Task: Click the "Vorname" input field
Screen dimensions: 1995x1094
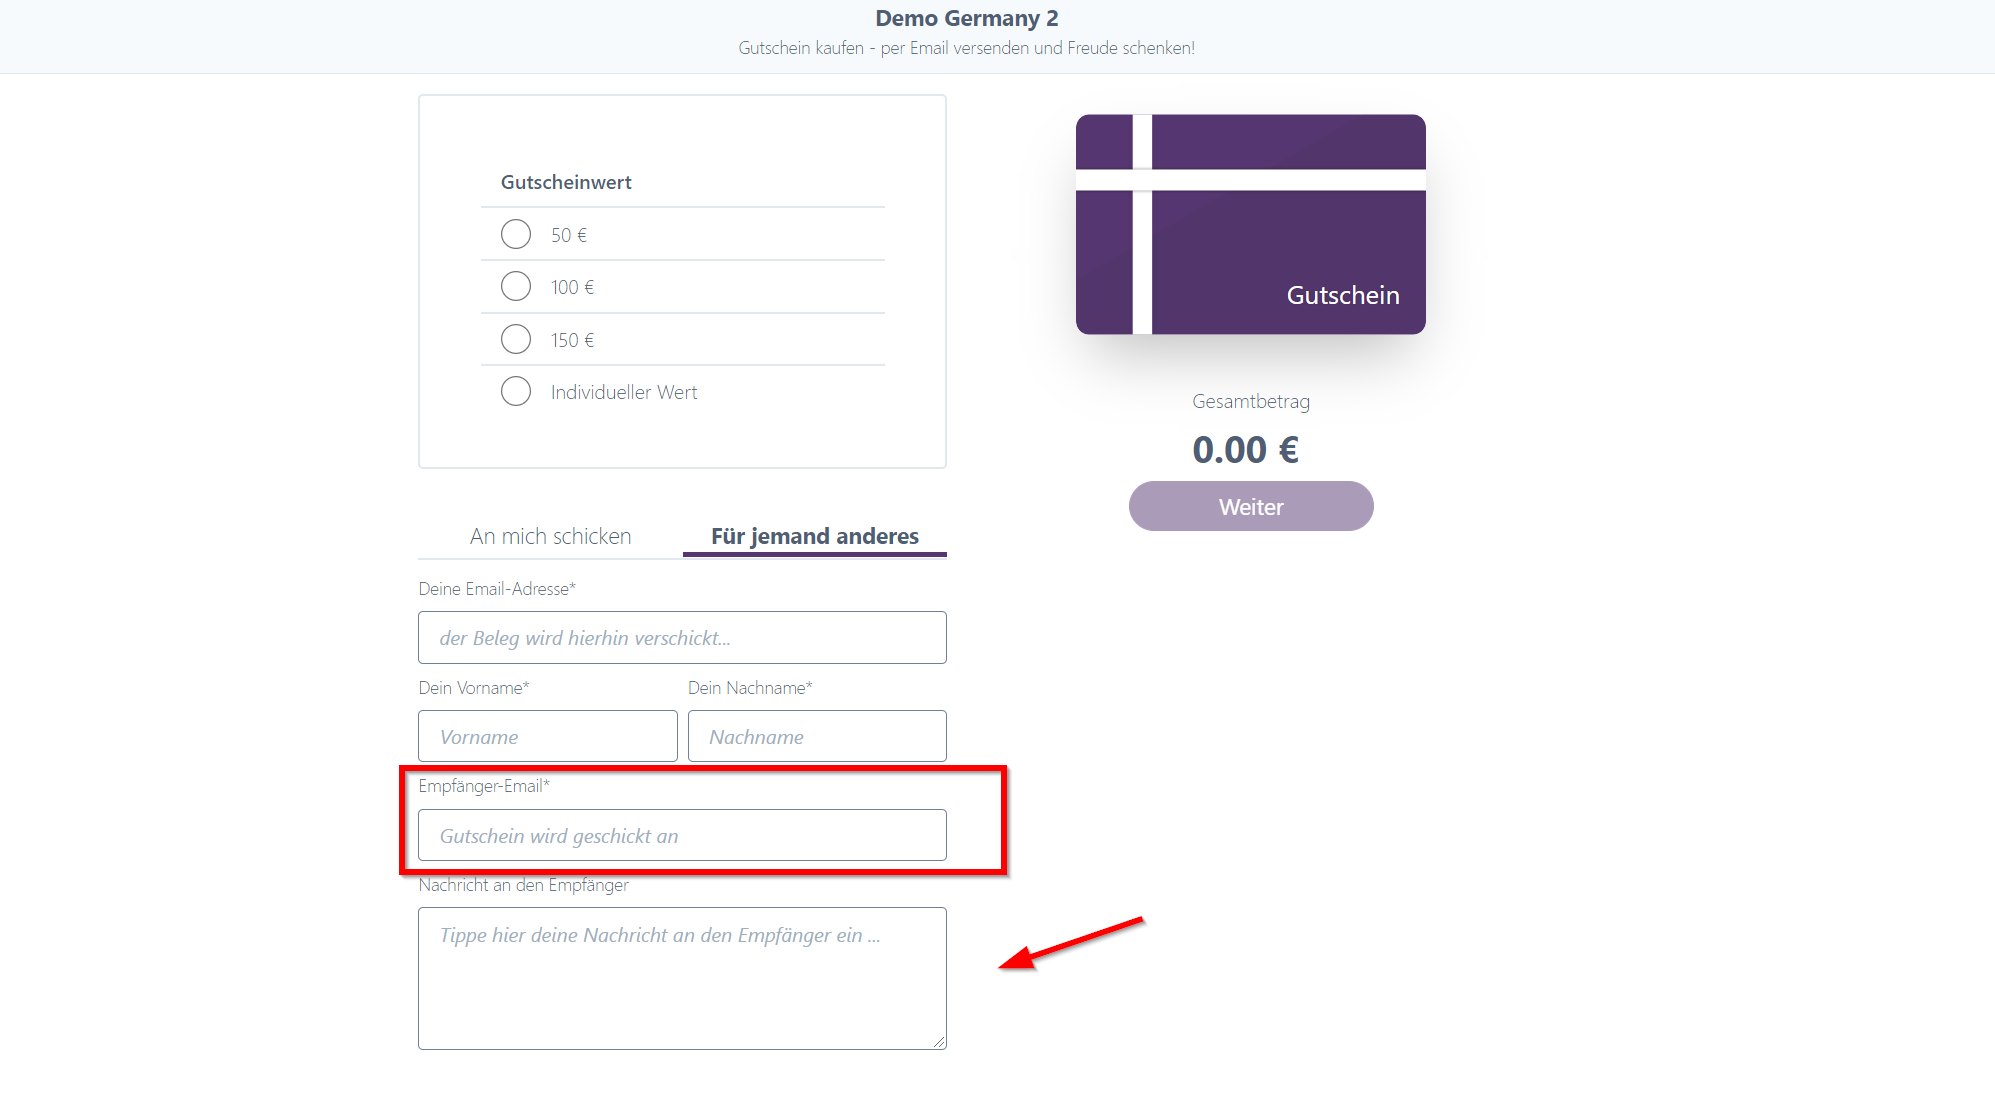Action: tap(547, 736)
